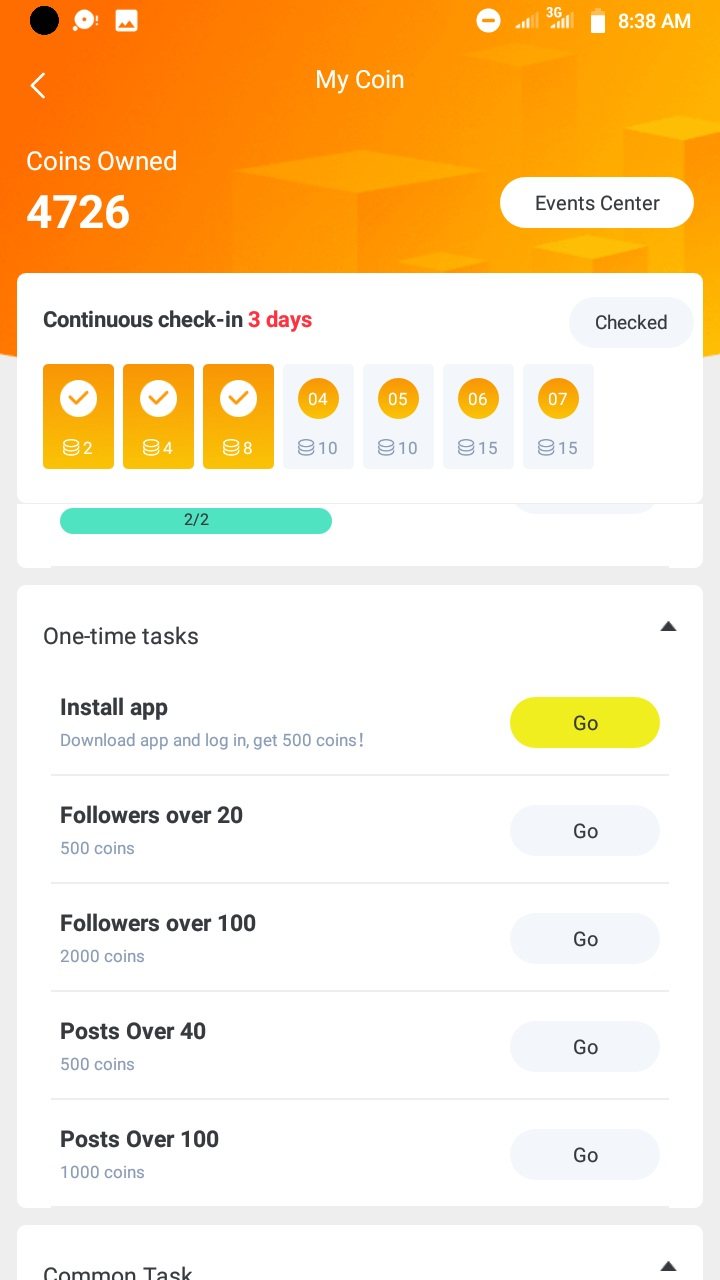Tap the day 04 coin icon
The height and width of the screenshot is (1280, 720).
point(318,399)
